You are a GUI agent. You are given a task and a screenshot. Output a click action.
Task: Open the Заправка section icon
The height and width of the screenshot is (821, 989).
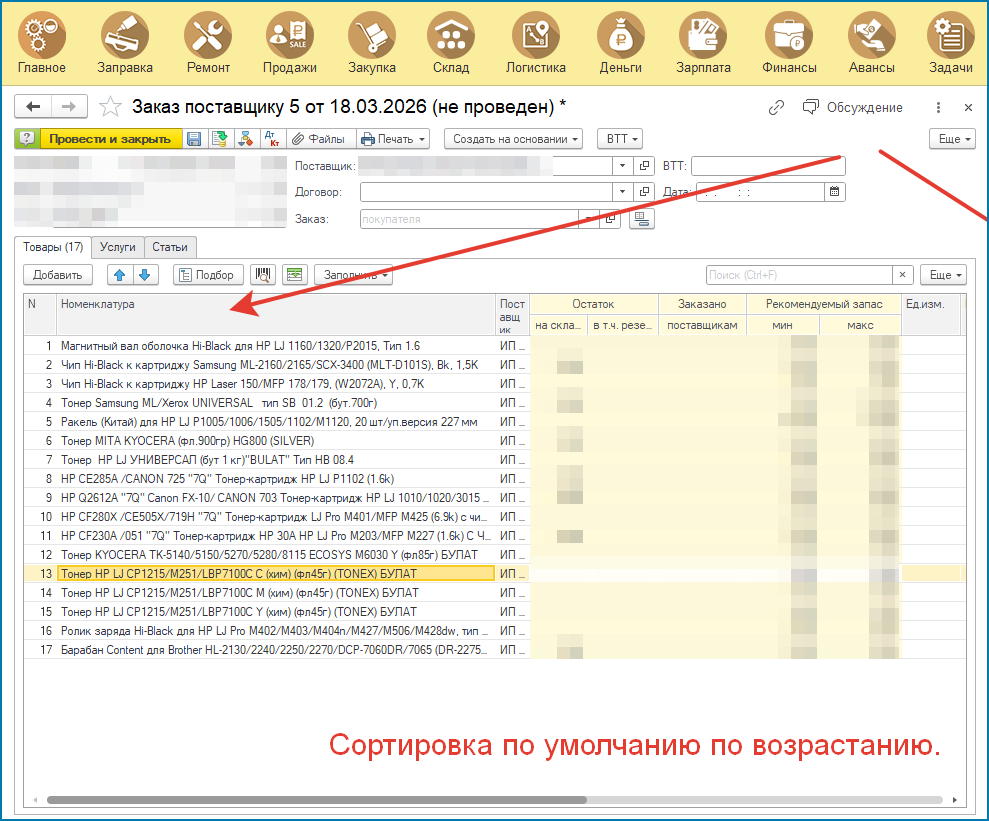(125, 35)
